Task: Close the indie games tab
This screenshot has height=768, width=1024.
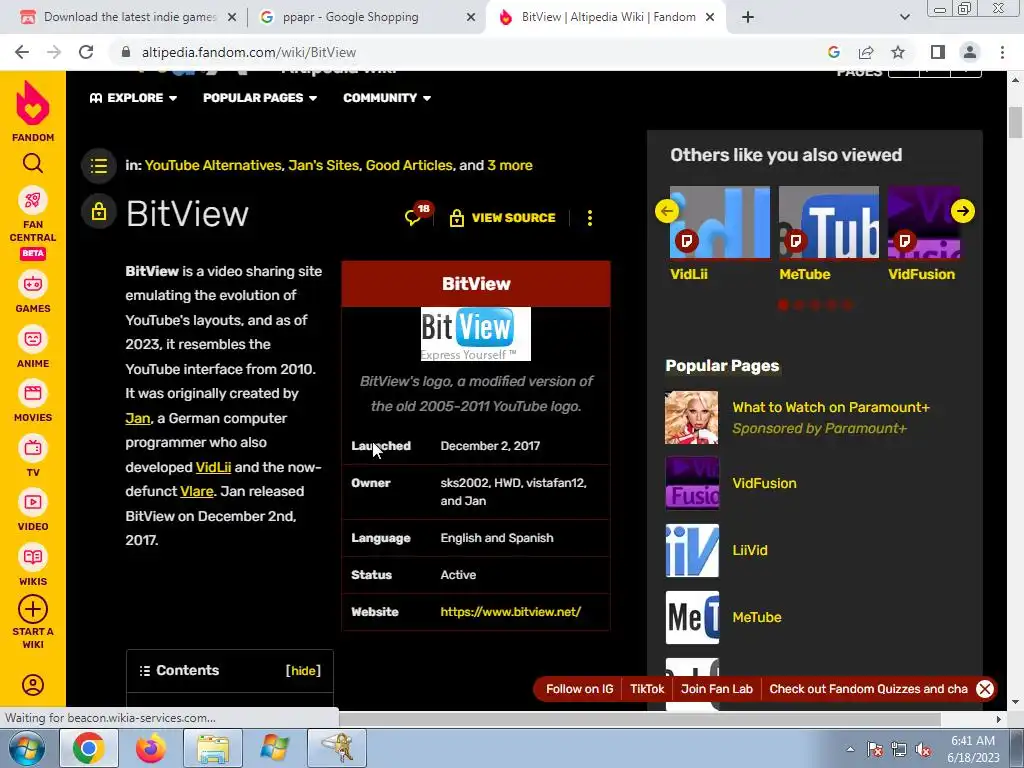Action: 232,18
